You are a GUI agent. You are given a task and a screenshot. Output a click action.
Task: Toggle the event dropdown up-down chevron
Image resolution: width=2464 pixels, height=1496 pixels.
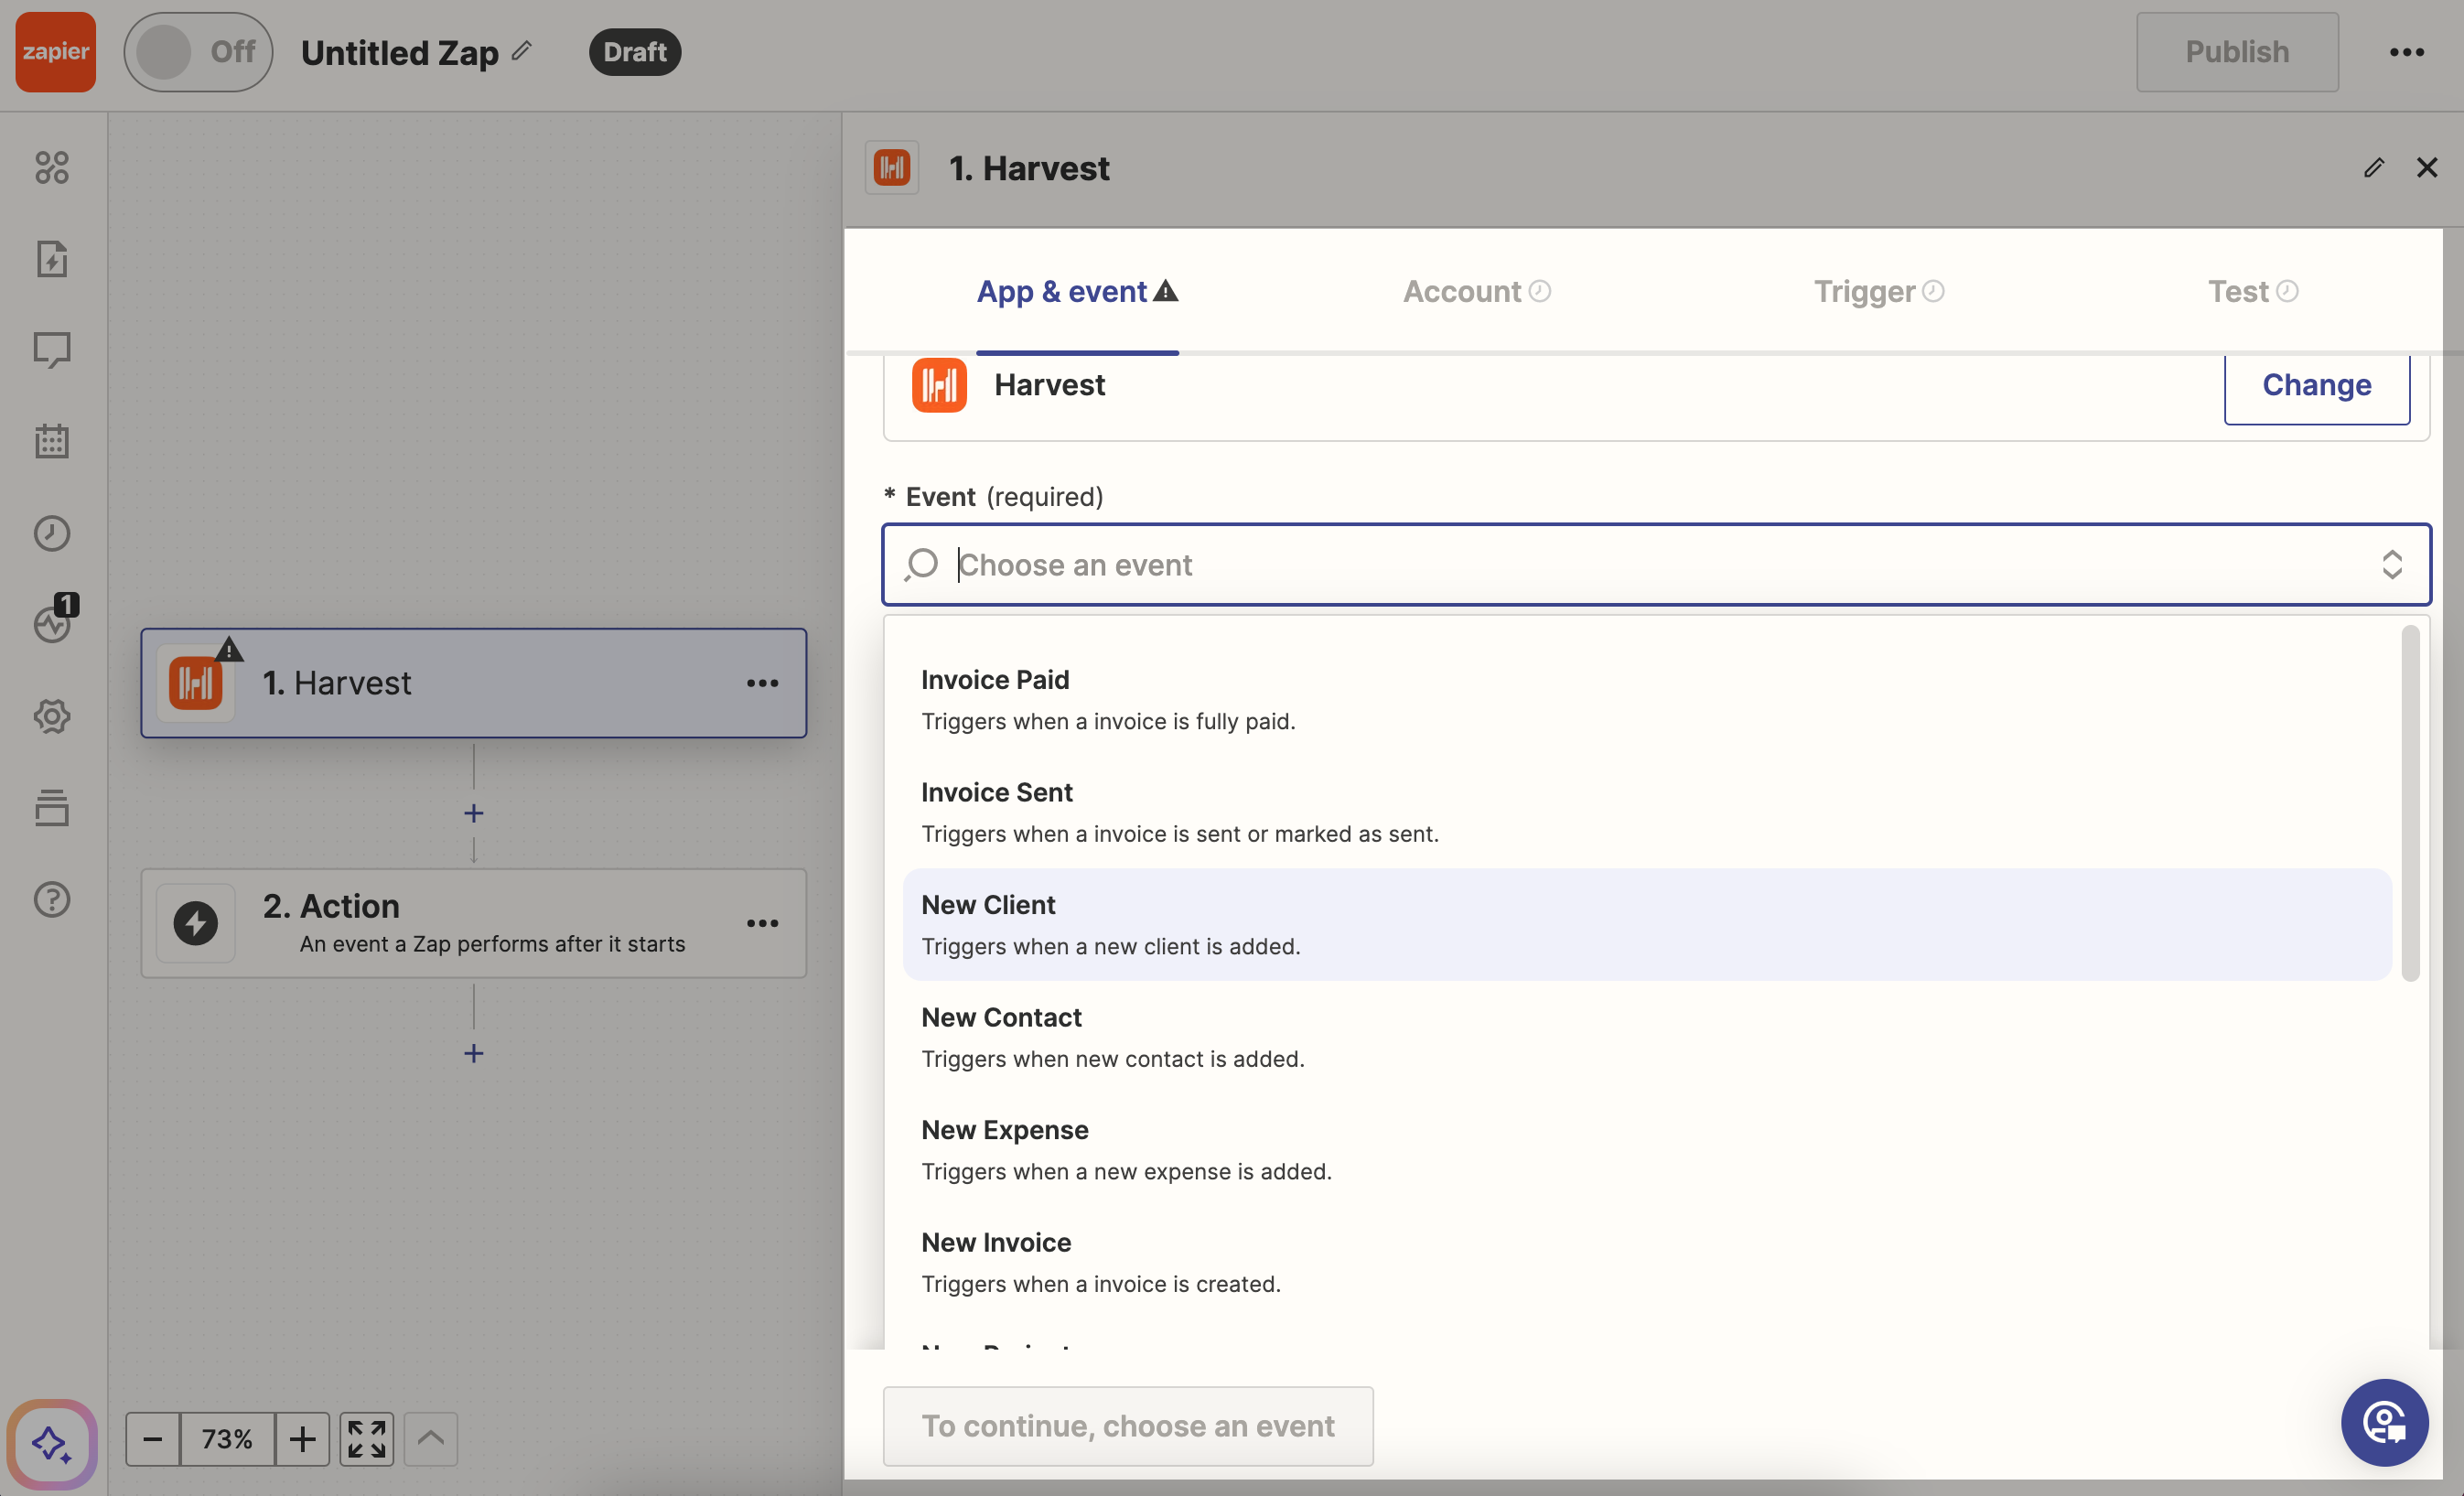[2392, 565]
